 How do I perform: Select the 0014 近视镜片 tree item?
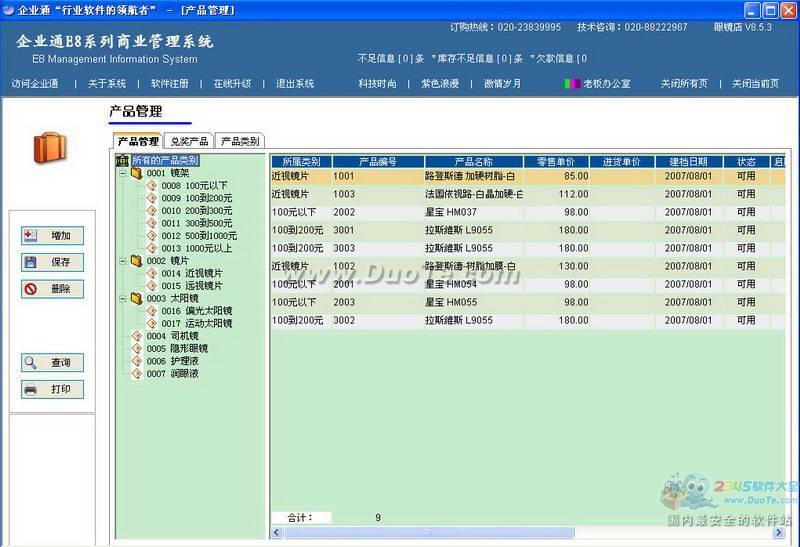click(192, 274)
